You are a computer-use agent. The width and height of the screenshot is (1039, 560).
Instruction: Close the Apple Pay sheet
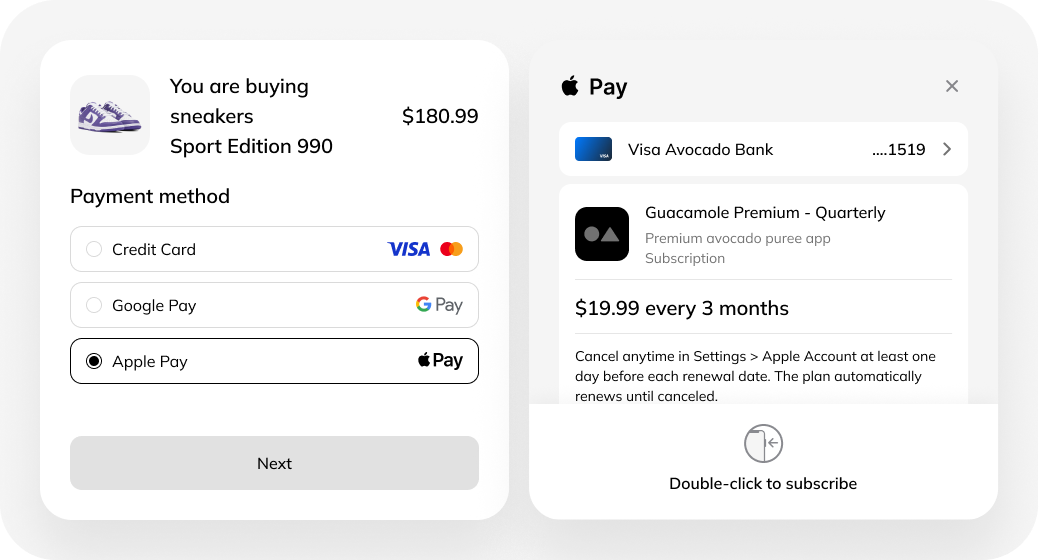point(952,86)
